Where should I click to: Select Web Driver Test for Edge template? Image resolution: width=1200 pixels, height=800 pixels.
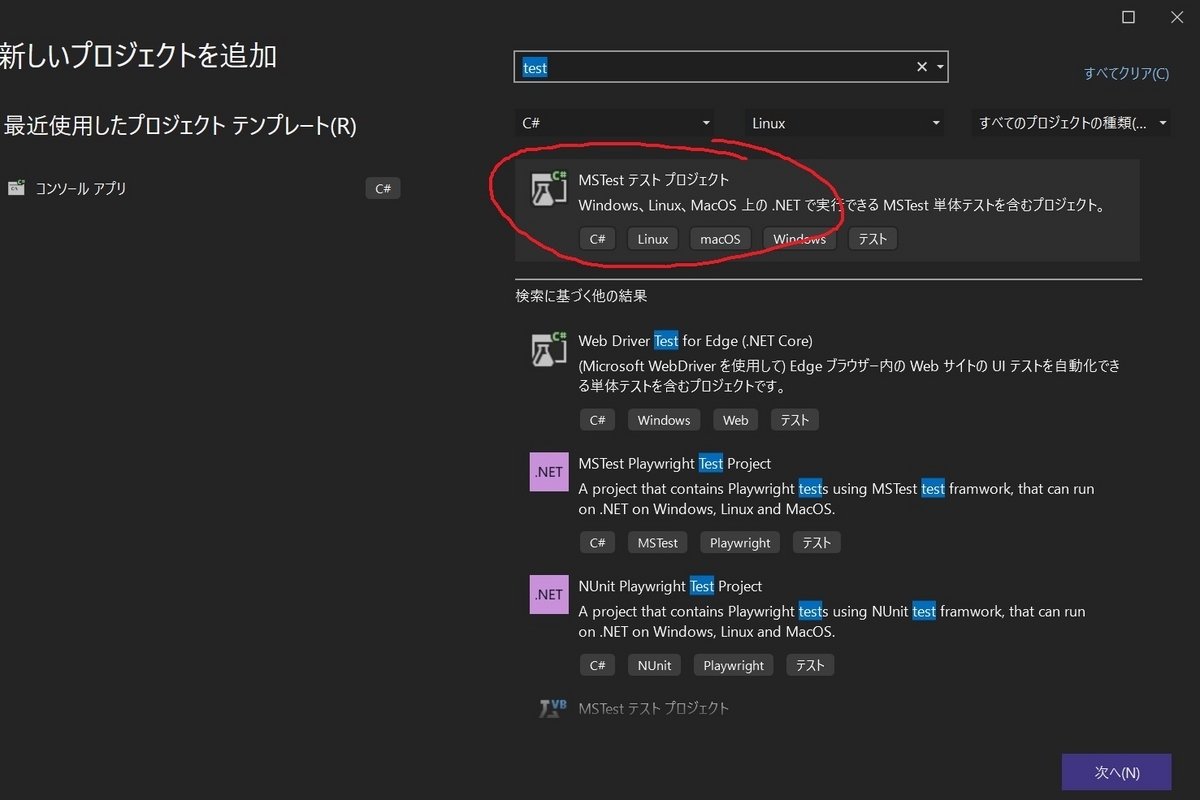pyautogui.click(x=827, y=381)
